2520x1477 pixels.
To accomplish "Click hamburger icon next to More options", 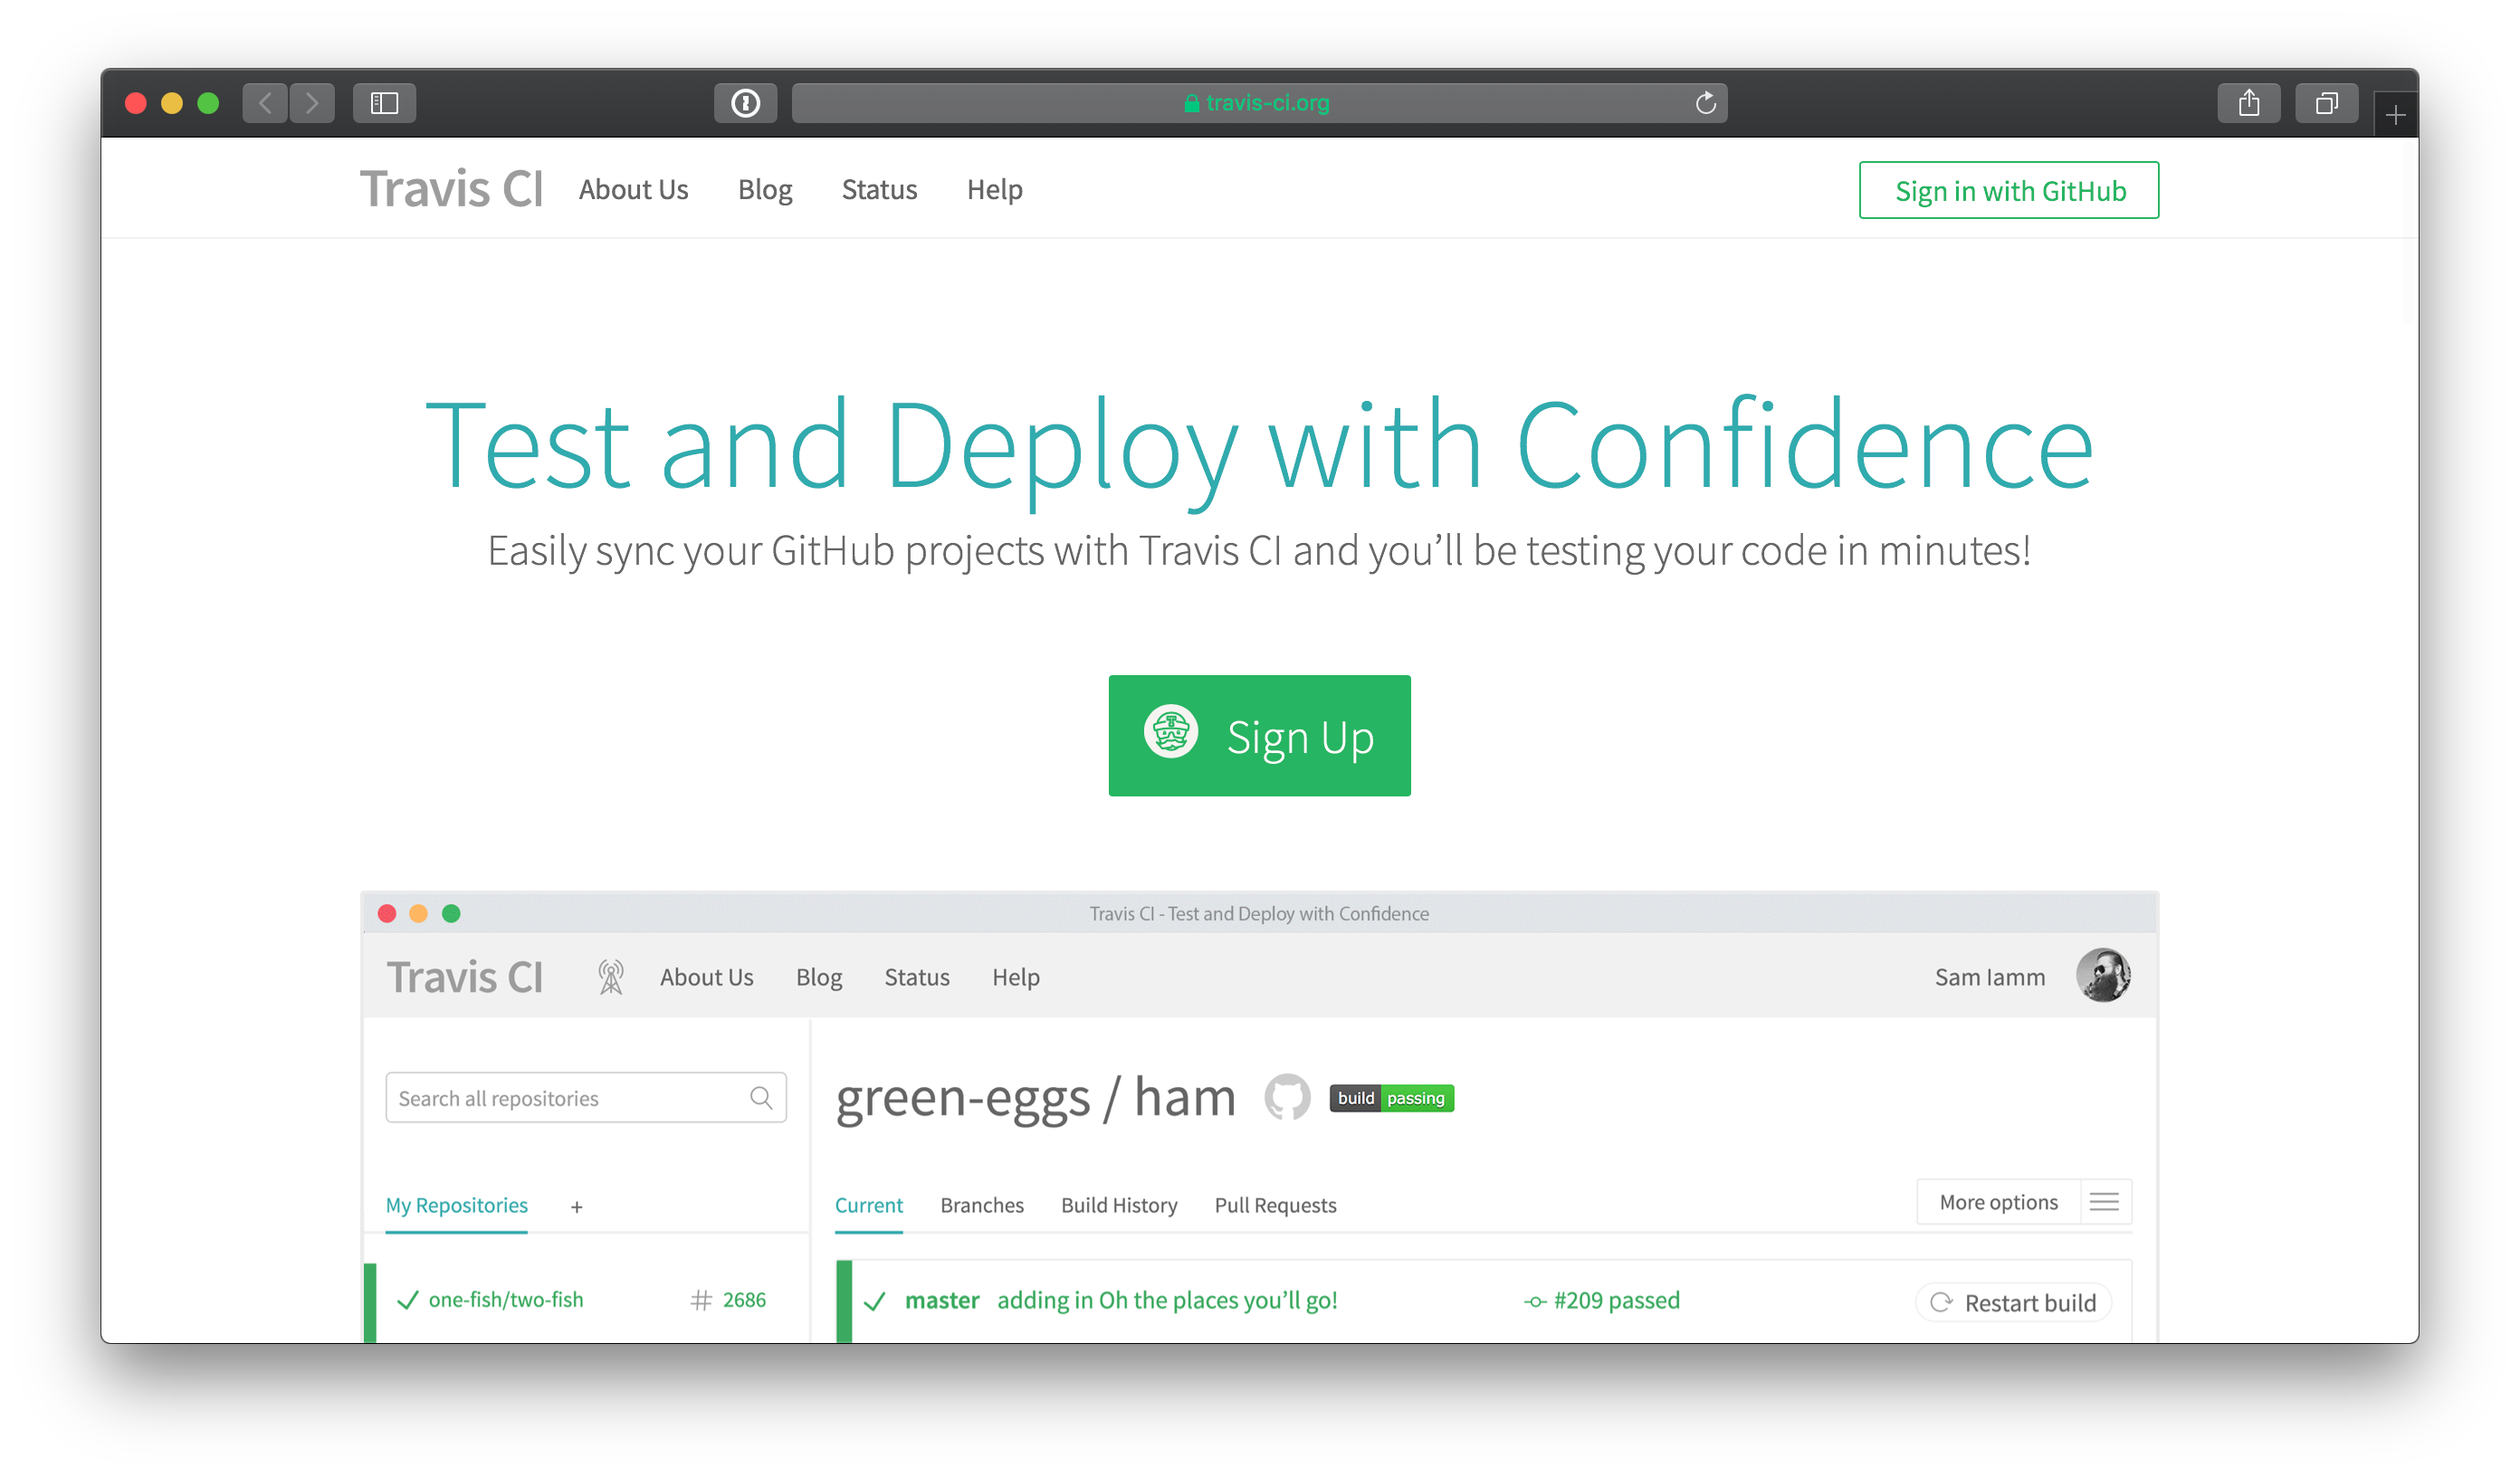I will (2104, 1202).
